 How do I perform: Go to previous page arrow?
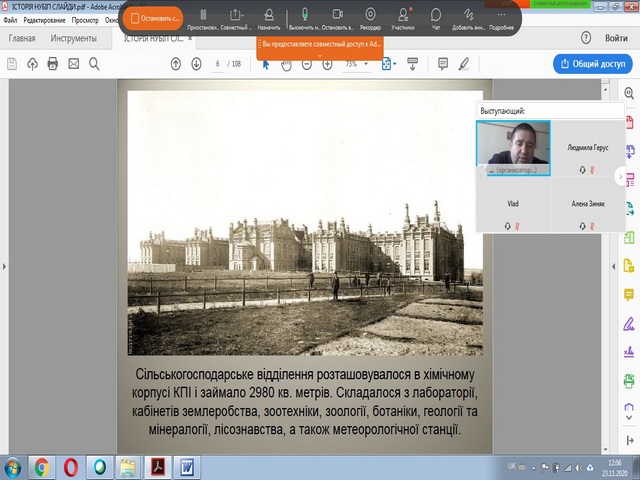176,64
